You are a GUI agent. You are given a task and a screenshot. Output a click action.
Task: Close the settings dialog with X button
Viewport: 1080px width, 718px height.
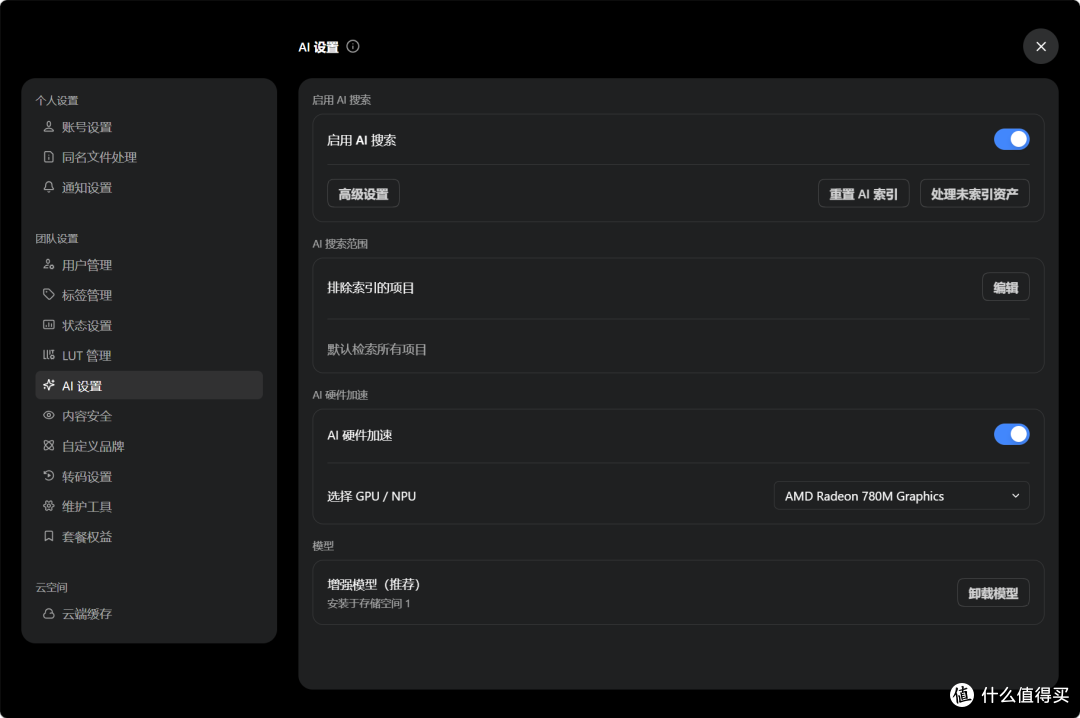click(x=1040, y=46)
